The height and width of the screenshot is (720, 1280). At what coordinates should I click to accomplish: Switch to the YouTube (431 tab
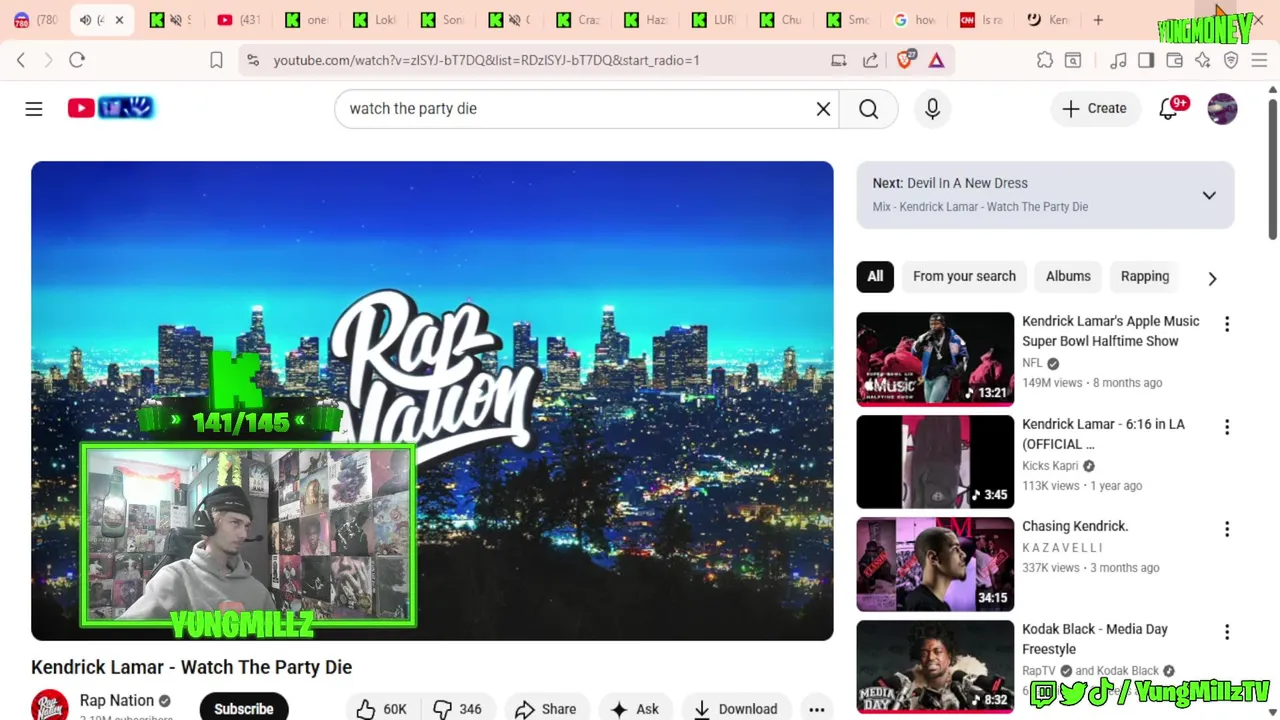[x=238, y=20]
